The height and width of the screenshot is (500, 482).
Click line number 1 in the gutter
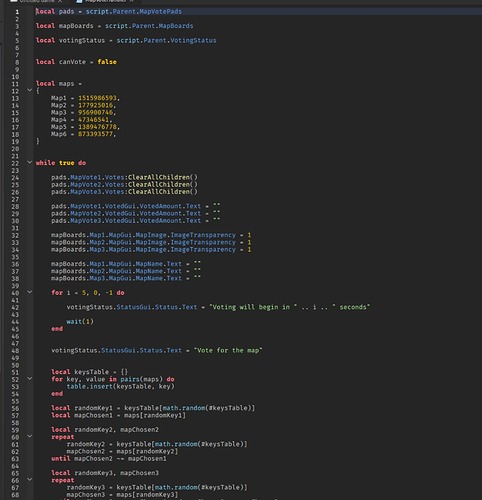(x=17, y=12)
